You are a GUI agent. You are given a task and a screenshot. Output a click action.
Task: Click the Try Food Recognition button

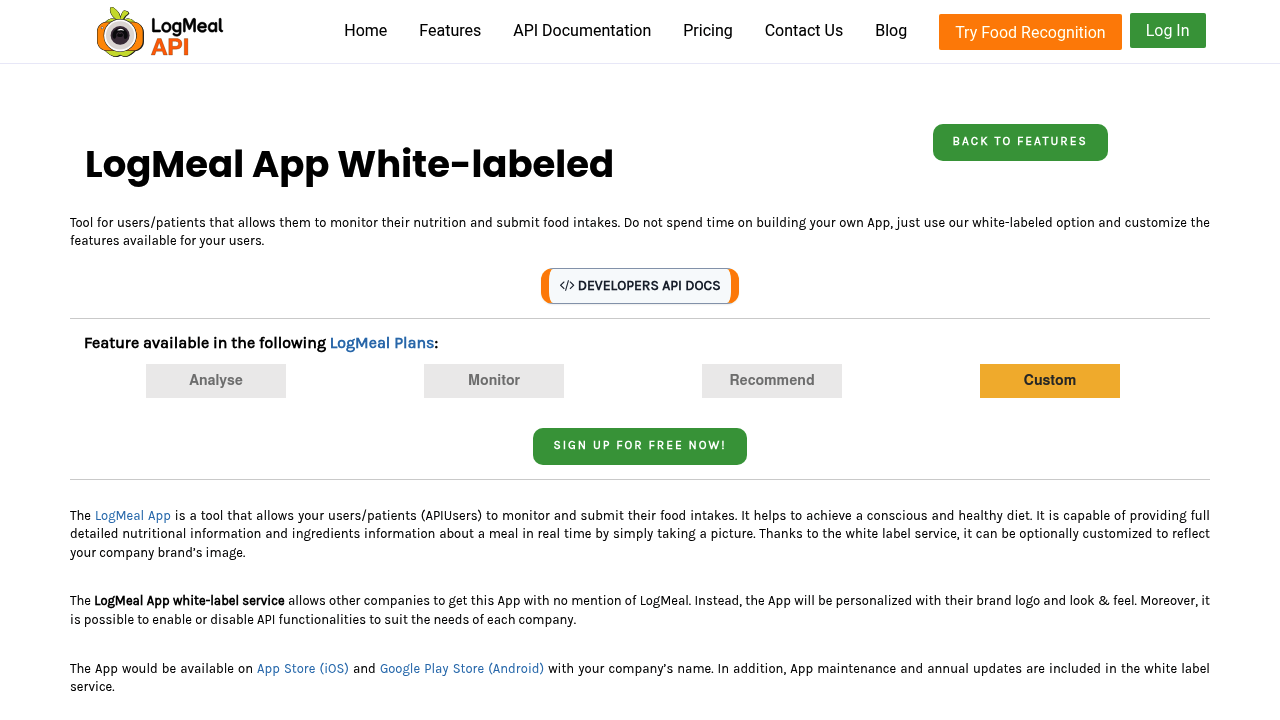[x=1030, y=32]
